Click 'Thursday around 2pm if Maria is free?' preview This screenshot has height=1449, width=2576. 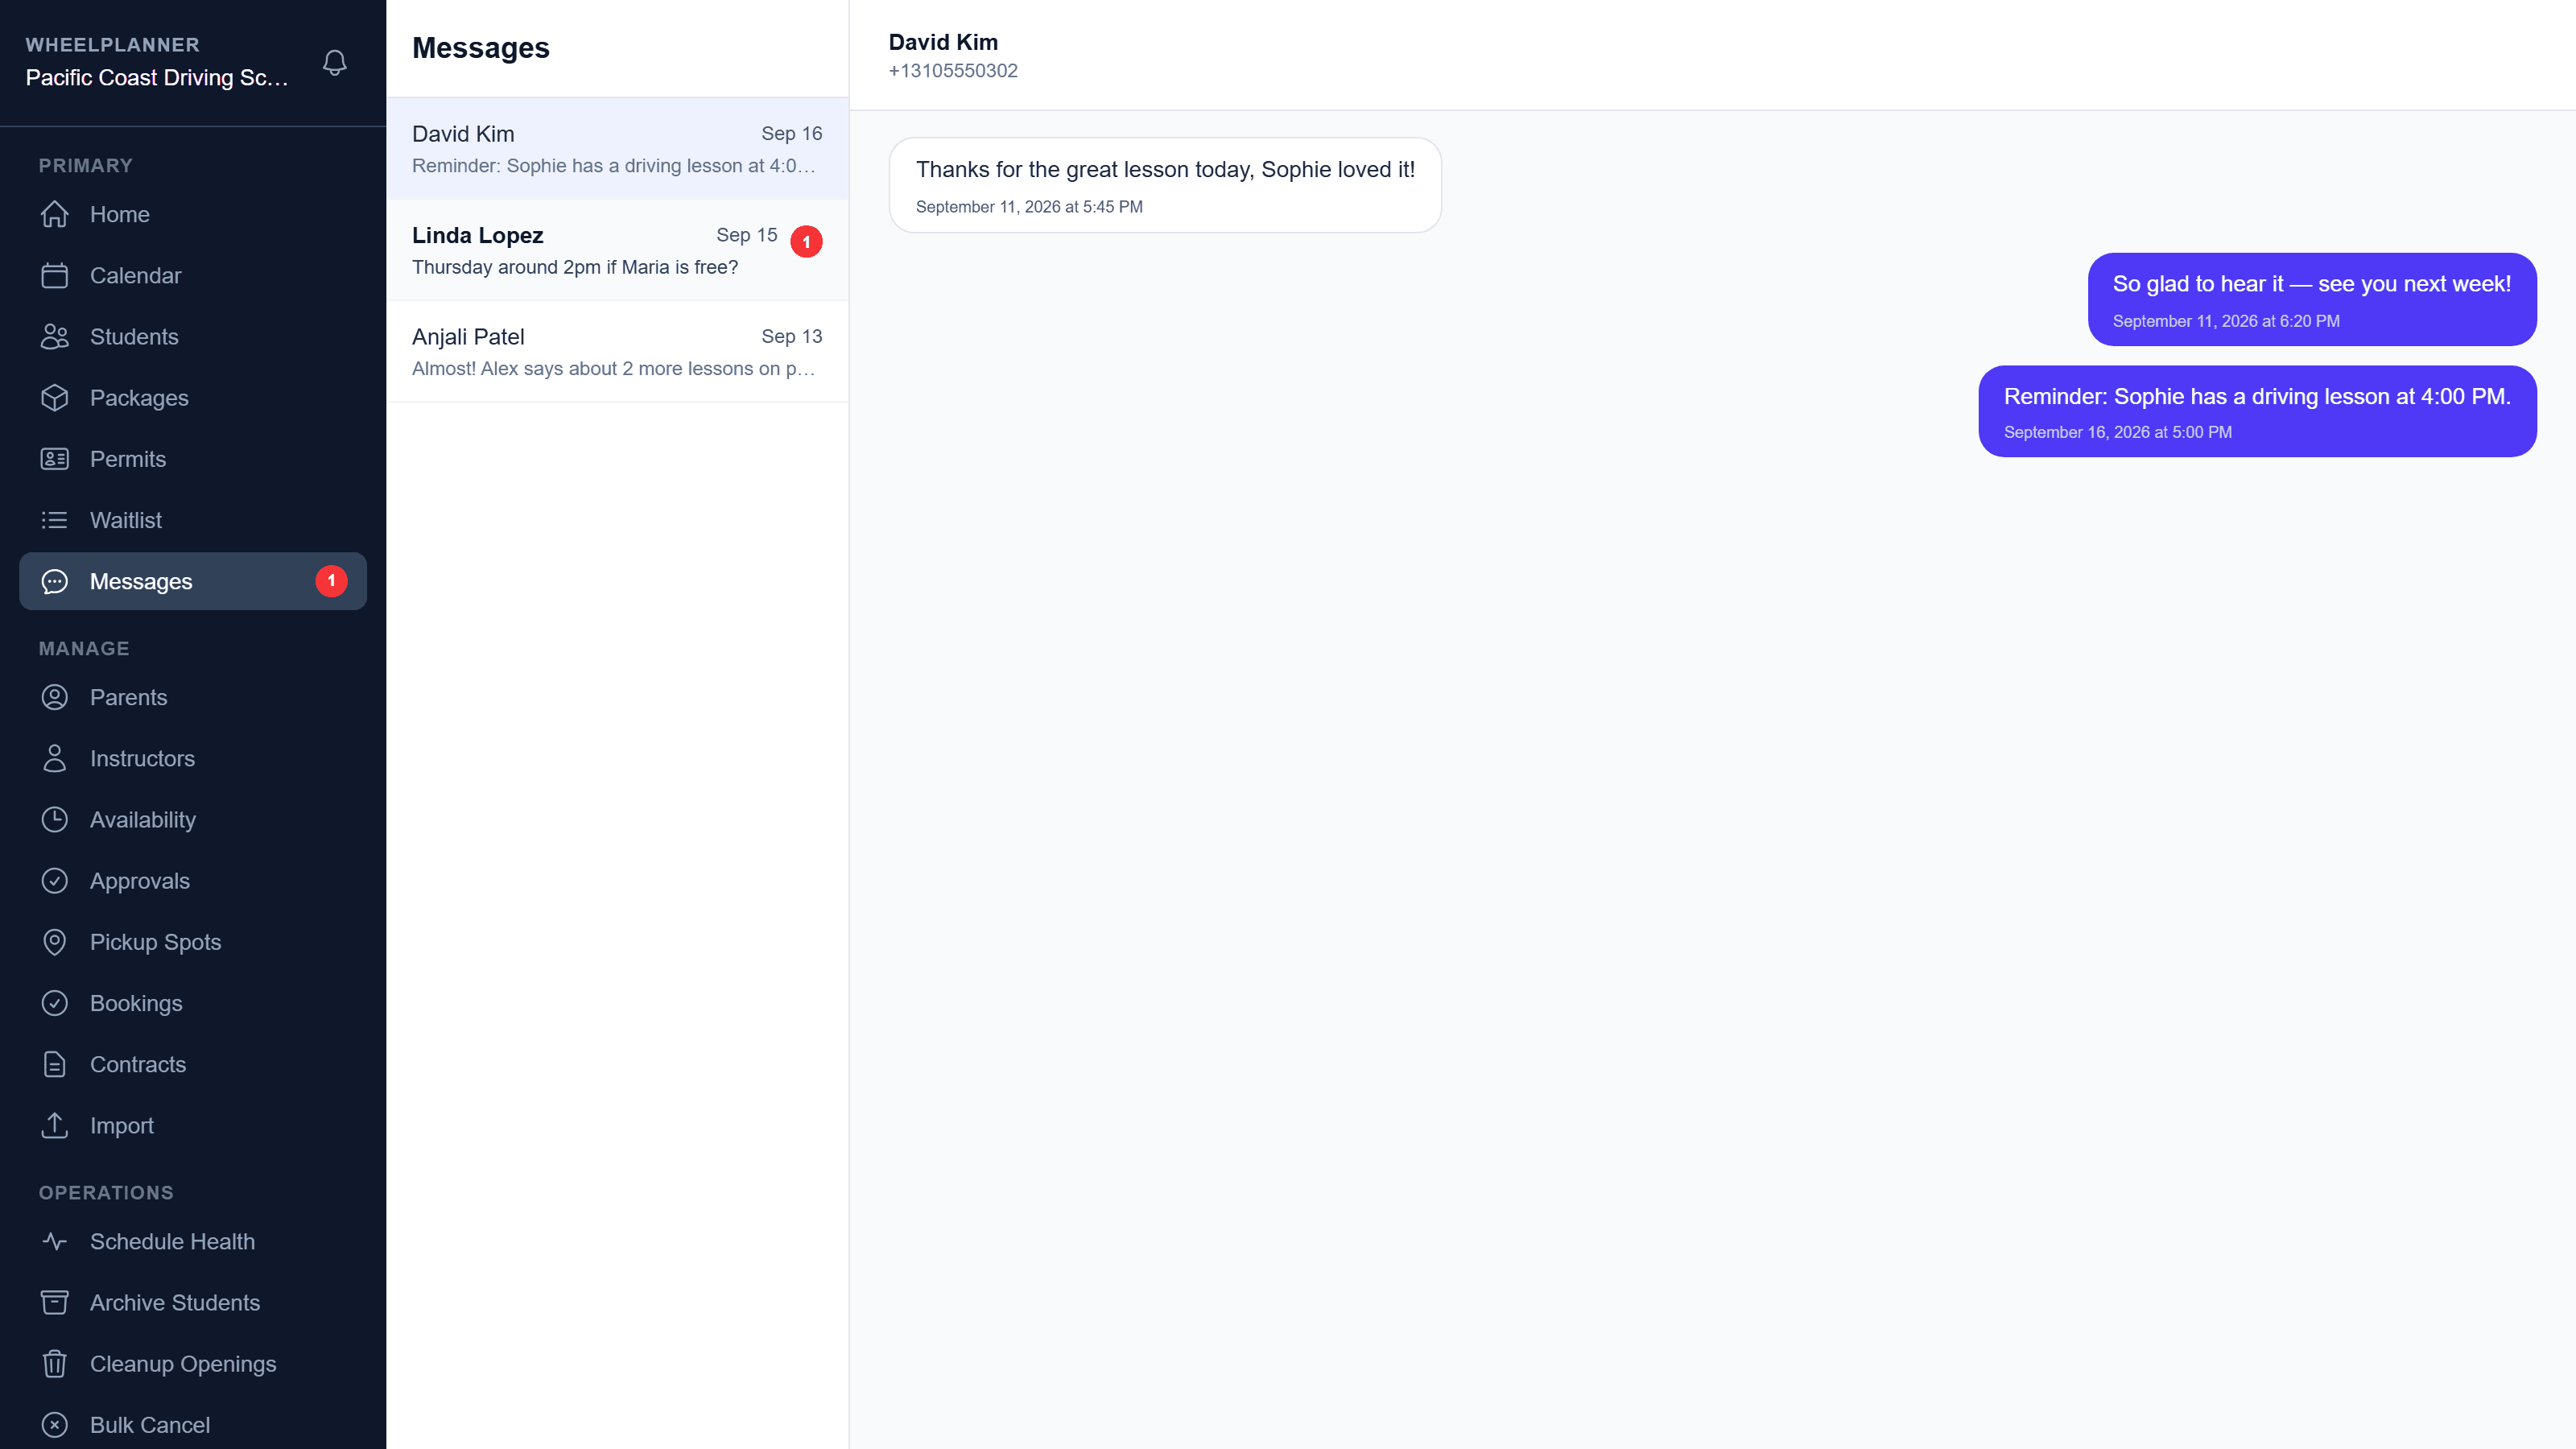point(575,267)
